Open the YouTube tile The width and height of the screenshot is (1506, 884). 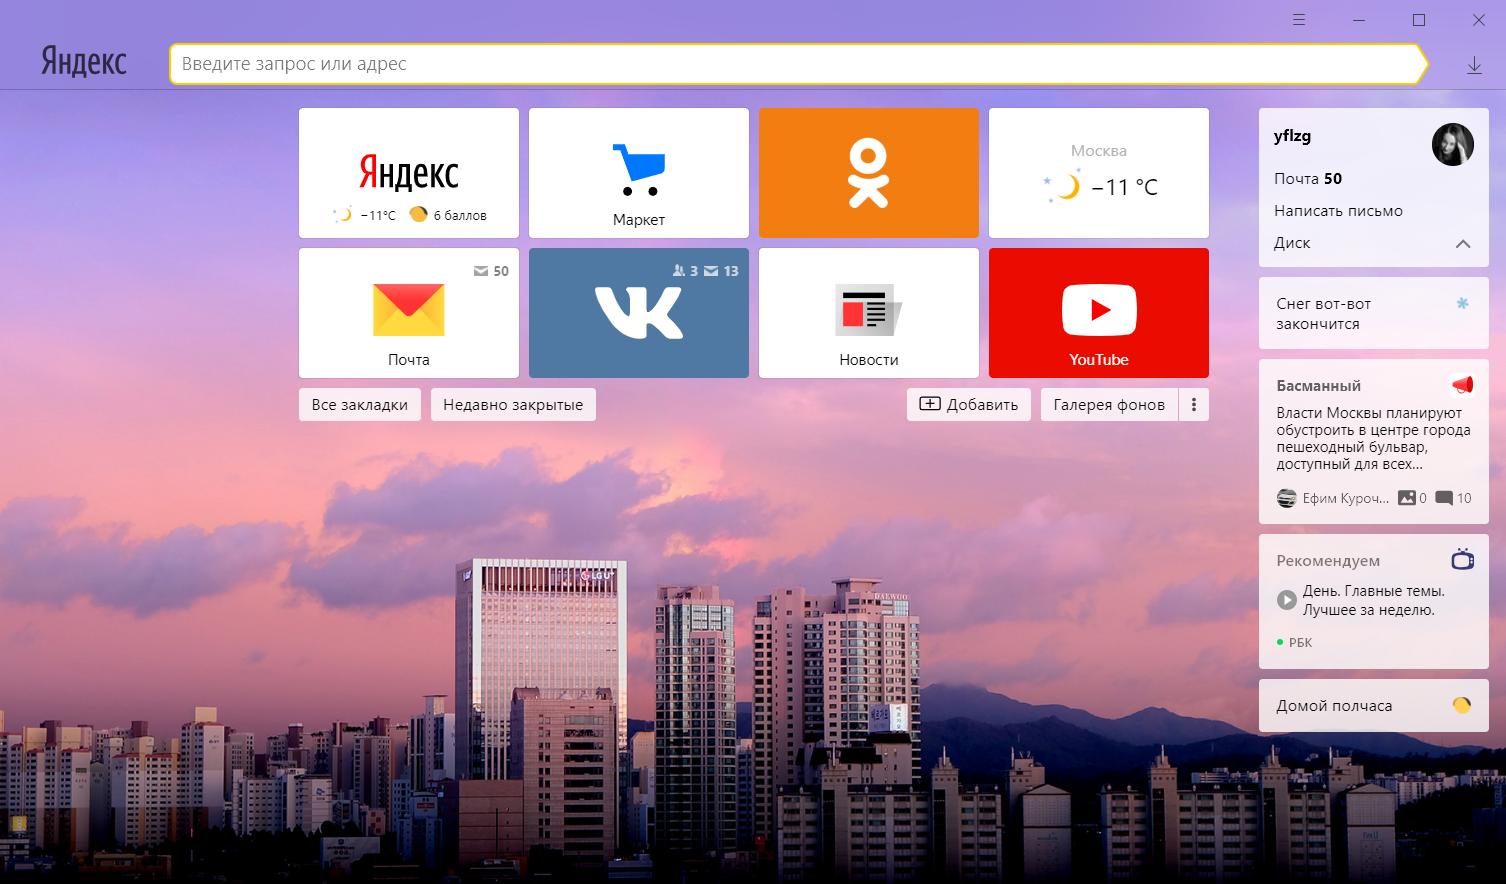click(1098, 313)
